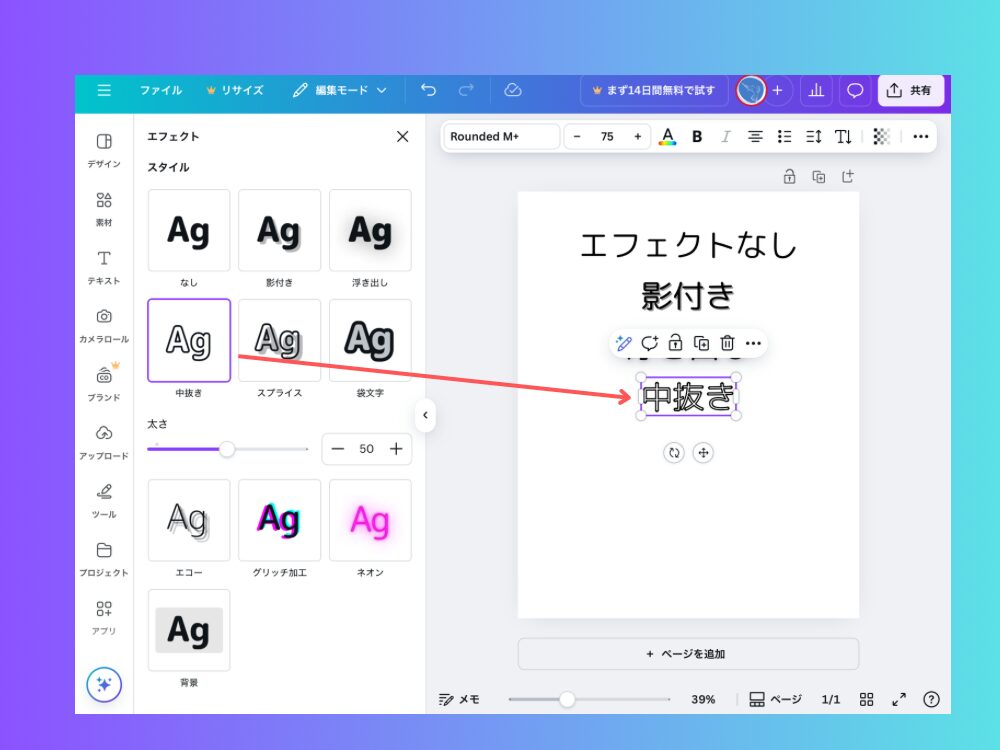This screenshot has height=750, width=1000.
Task: Select the 浮き出し text style
Action: 370,230
